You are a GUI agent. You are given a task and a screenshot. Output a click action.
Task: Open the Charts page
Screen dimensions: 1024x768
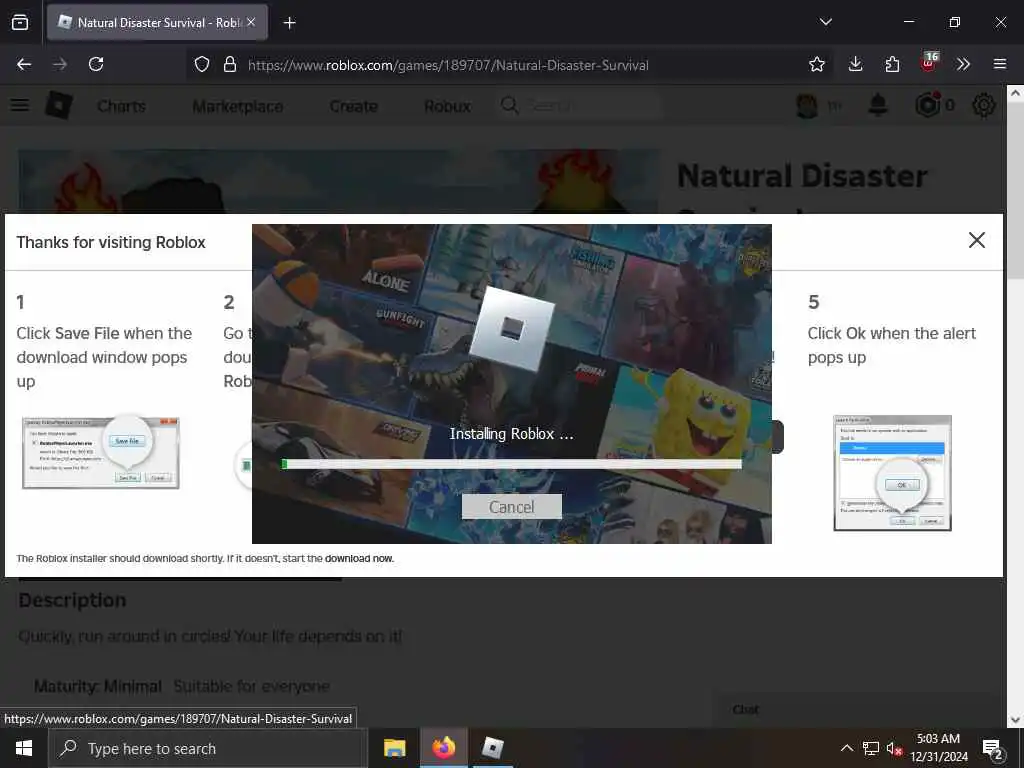[x=121, y=106]
